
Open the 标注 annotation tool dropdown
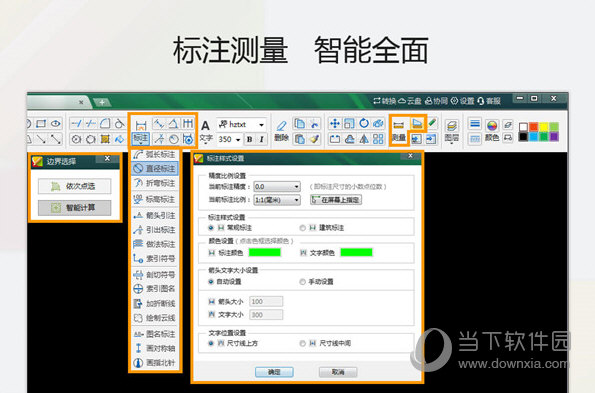(141, 138)
